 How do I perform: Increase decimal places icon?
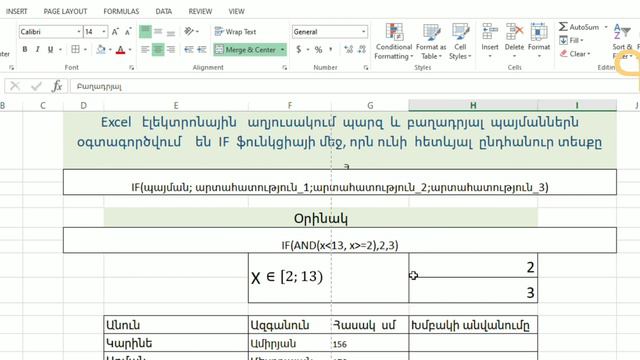[348, 49]
